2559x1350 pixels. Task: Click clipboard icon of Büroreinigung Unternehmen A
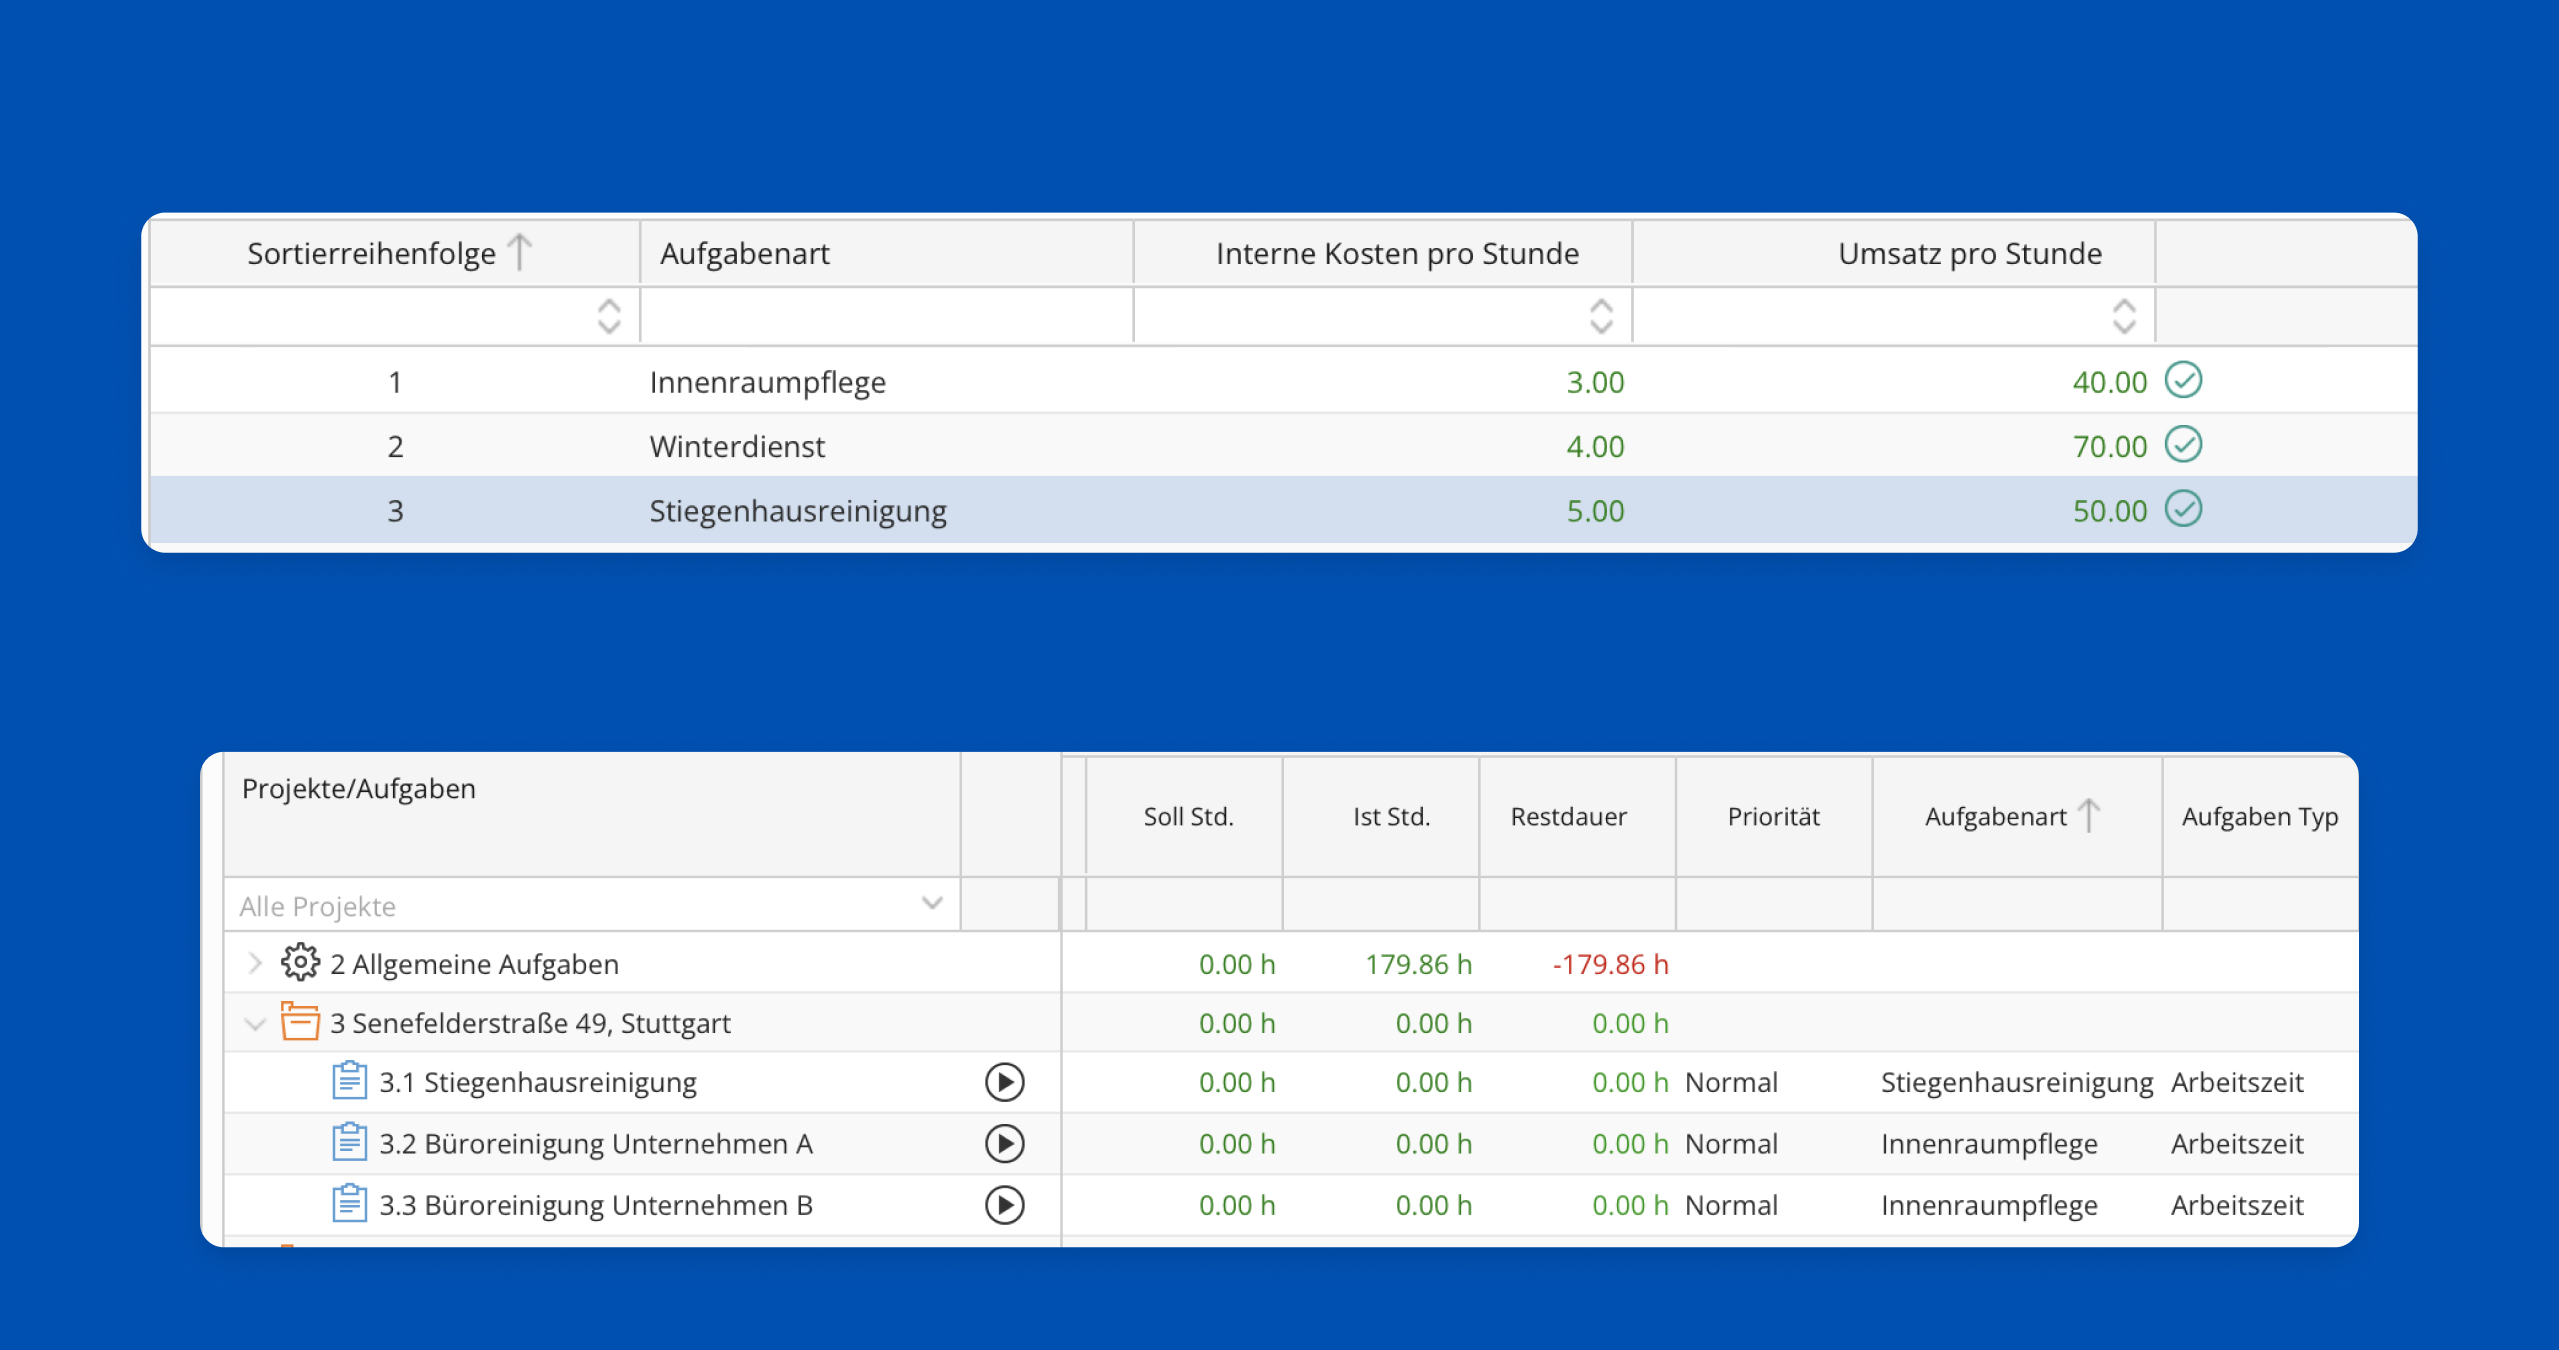point(349,1142)
